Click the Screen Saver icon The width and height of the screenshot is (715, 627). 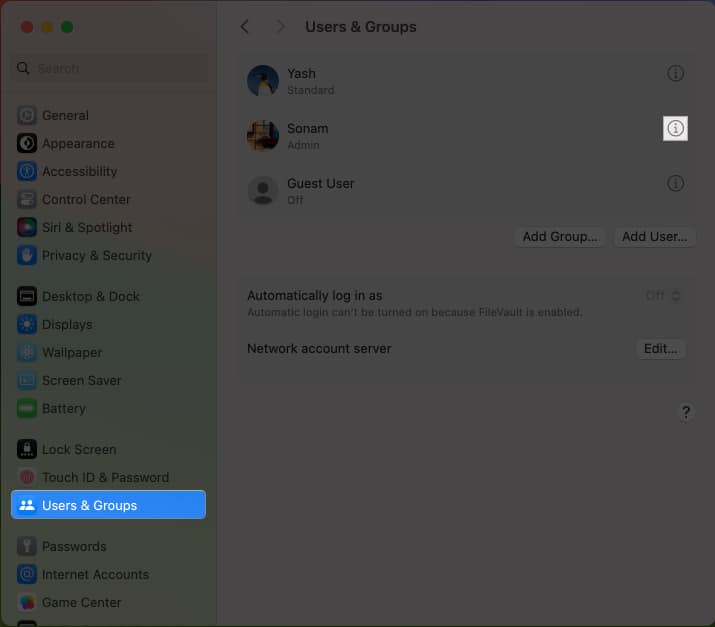(x=27, y=380)
